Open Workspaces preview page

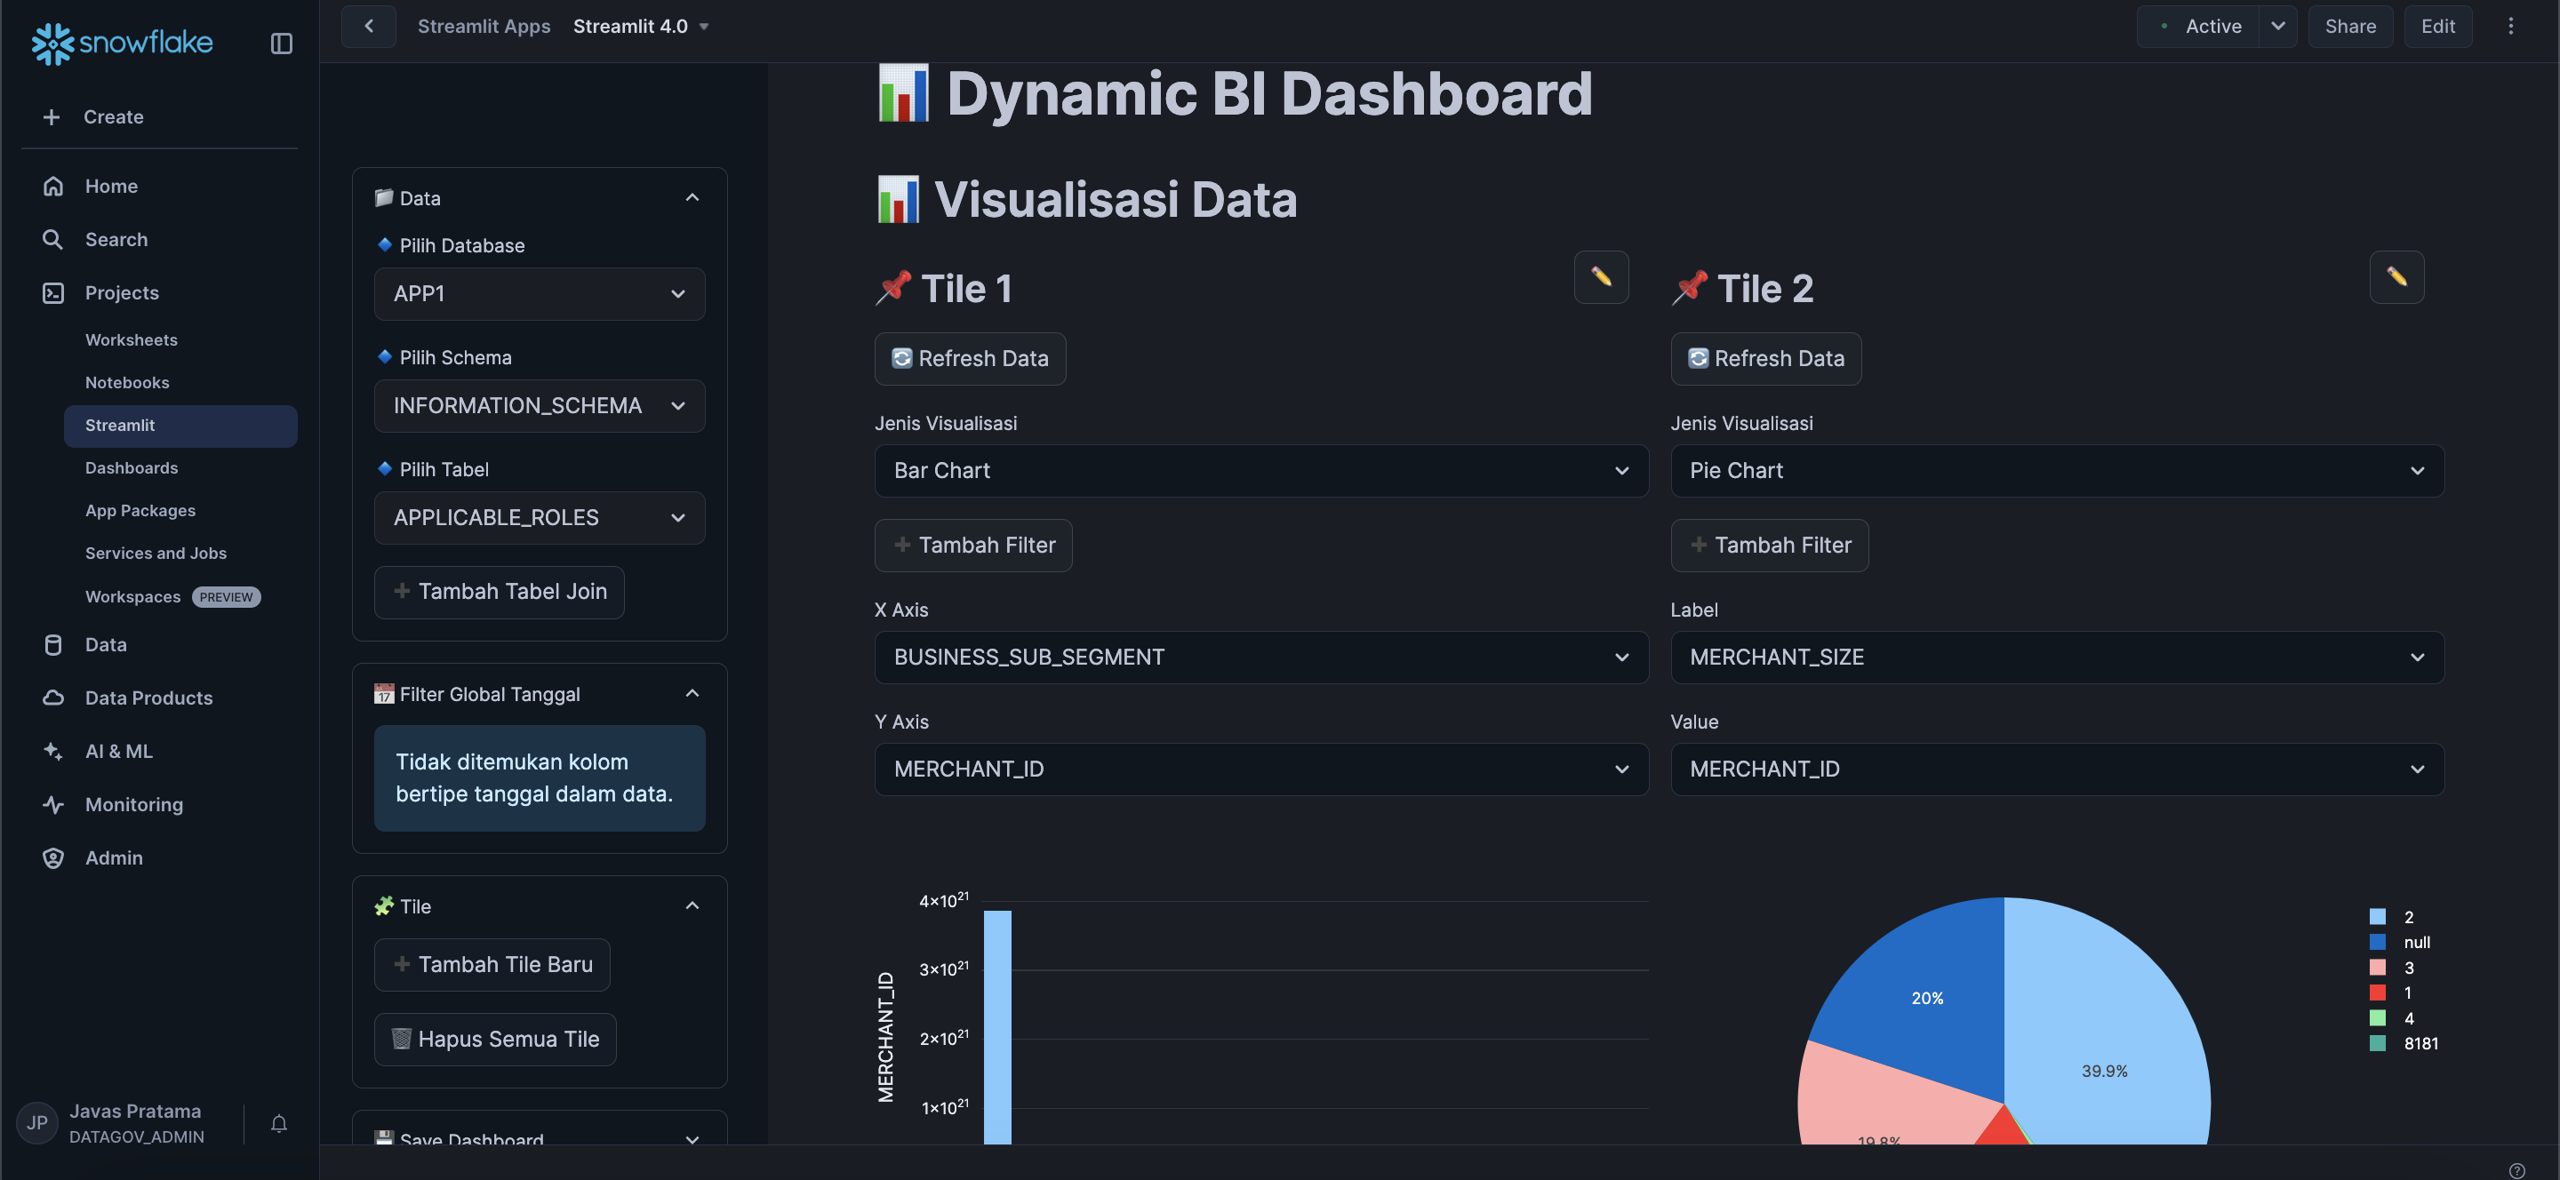[x=172, y=597]
